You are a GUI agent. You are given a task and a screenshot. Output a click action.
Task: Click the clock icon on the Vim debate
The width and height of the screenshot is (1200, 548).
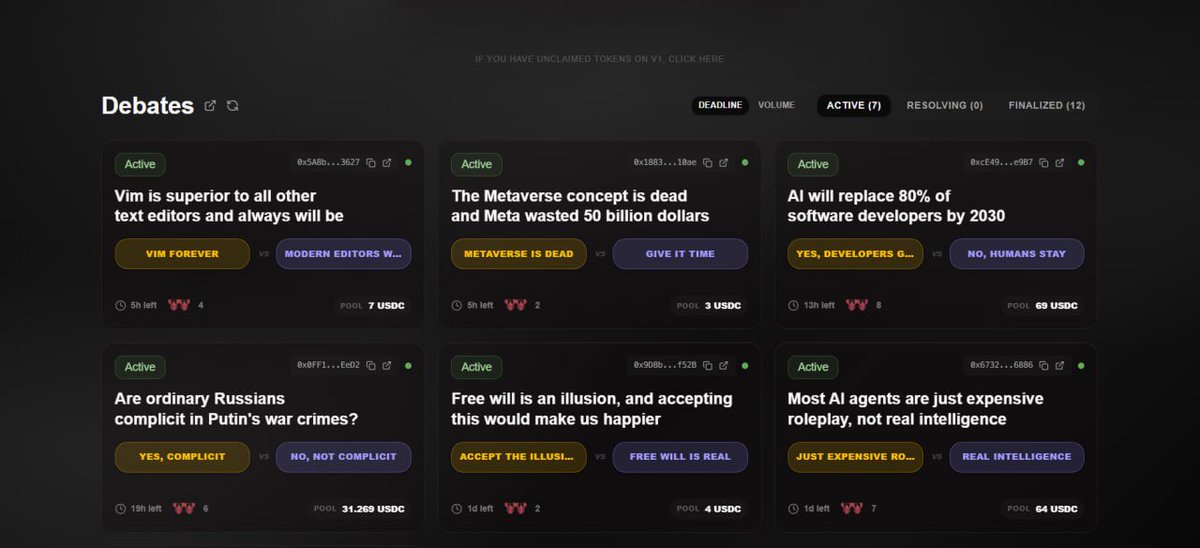pyautogui.click(x=121, y=305)
